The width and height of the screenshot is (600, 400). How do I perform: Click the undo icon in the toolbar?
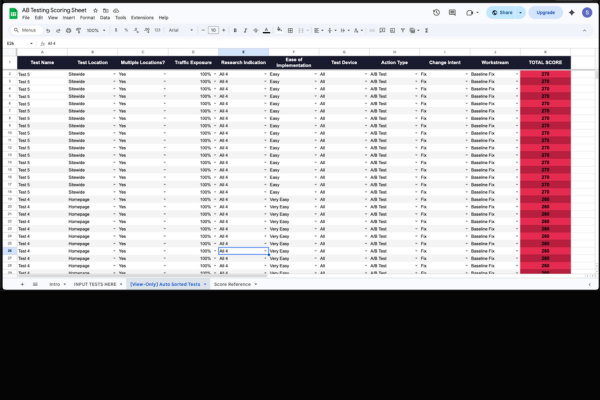pyautogui.click(x=48, y=30)
